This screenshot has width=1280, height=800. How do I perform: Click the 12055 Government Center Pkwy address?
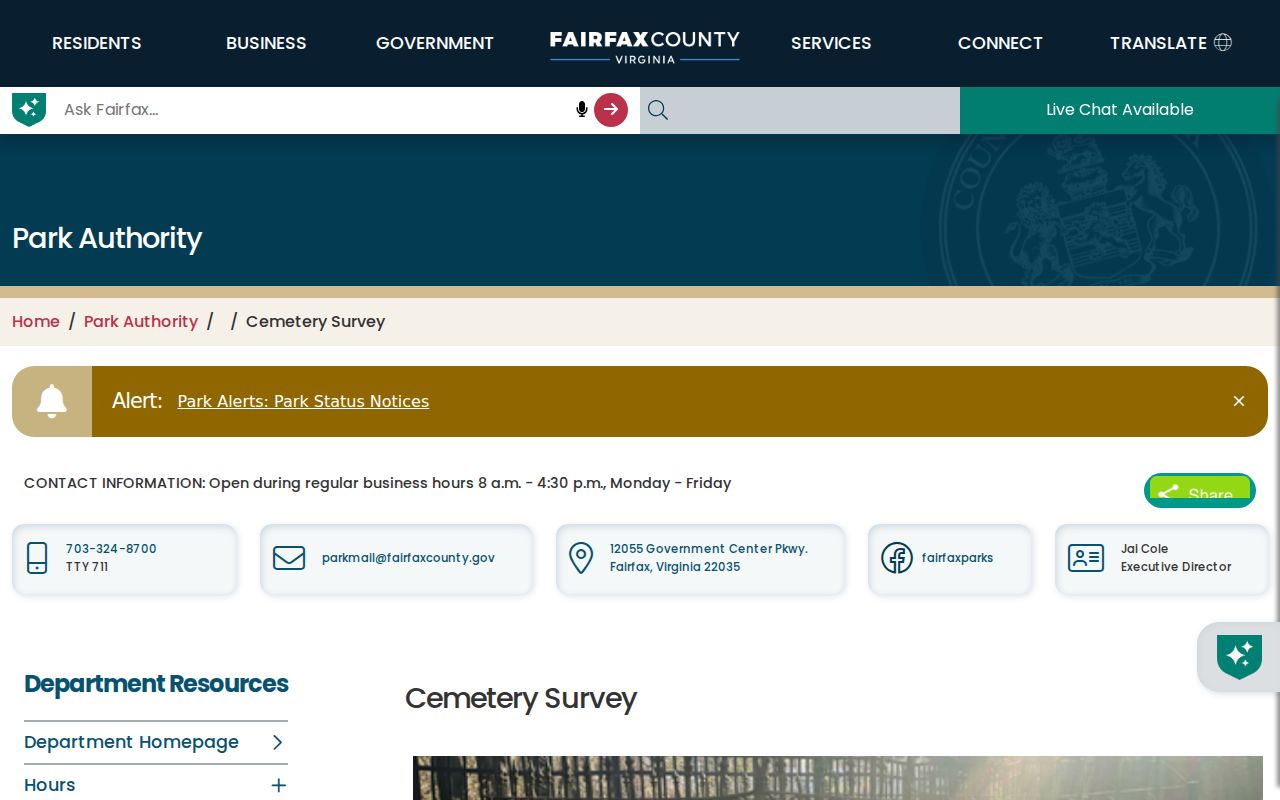(x=709, y=558)
